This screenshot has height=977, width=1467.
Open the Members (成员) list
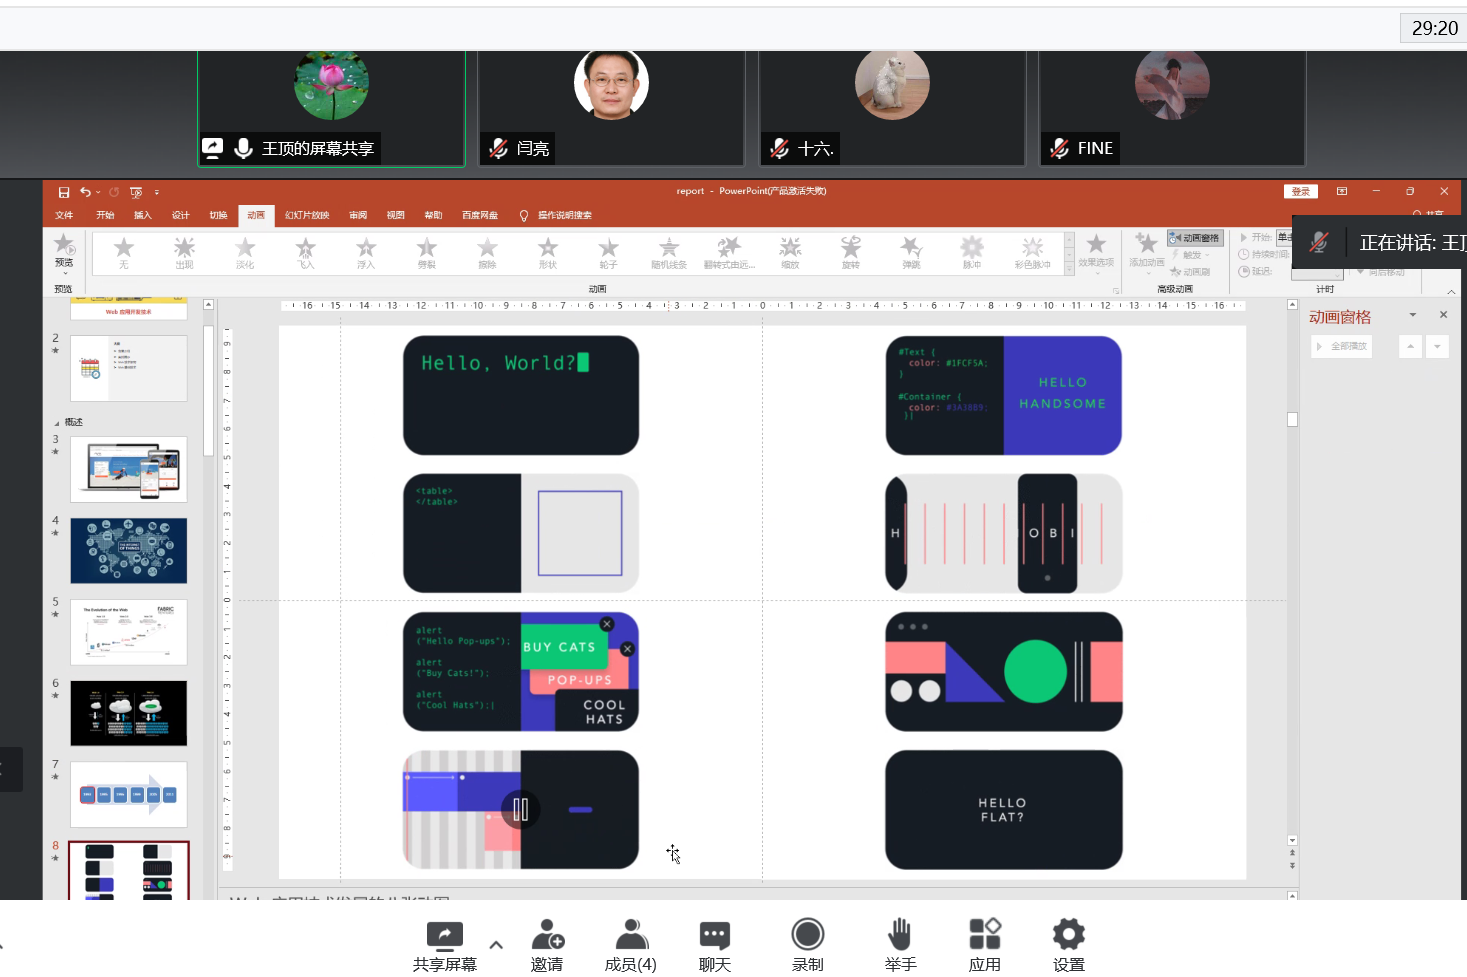630,936
